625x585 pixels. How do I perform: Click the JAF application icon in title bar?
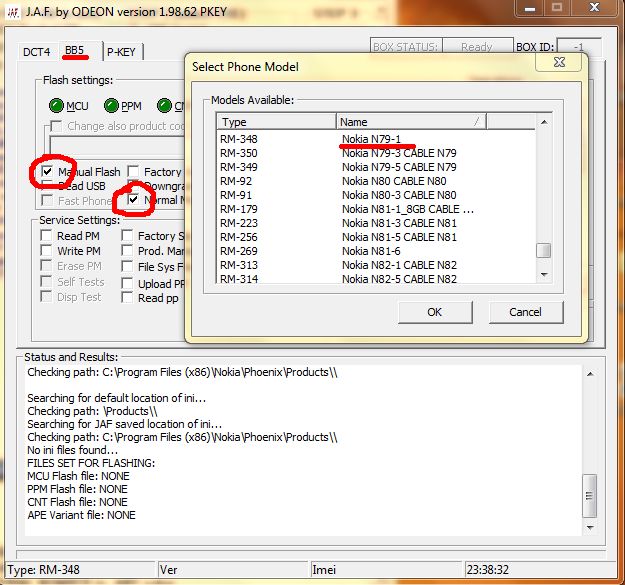click(x=13, y=11)
